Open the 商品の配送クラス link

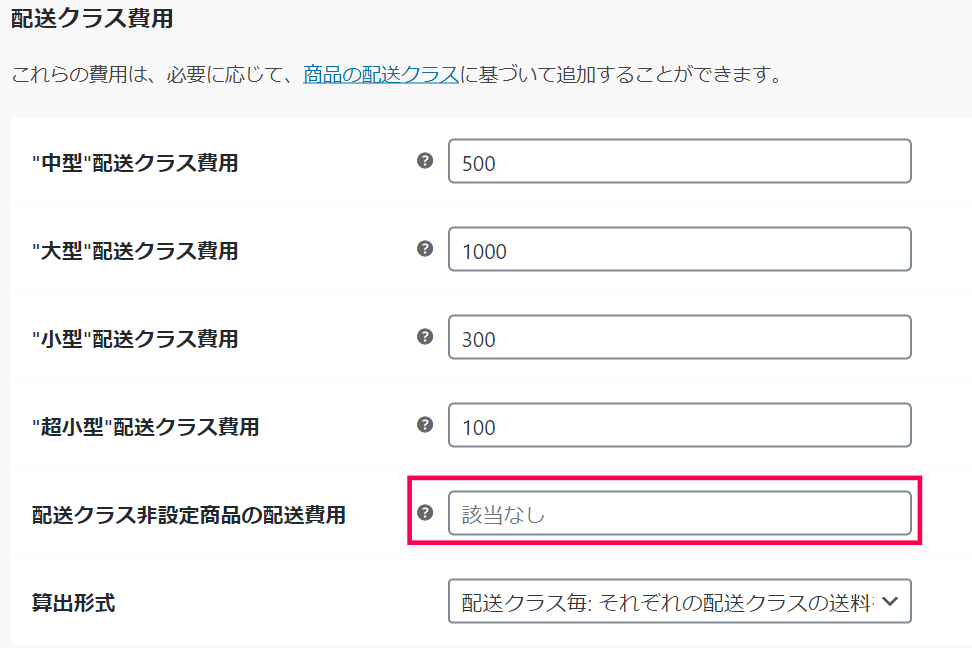point(381,75)
